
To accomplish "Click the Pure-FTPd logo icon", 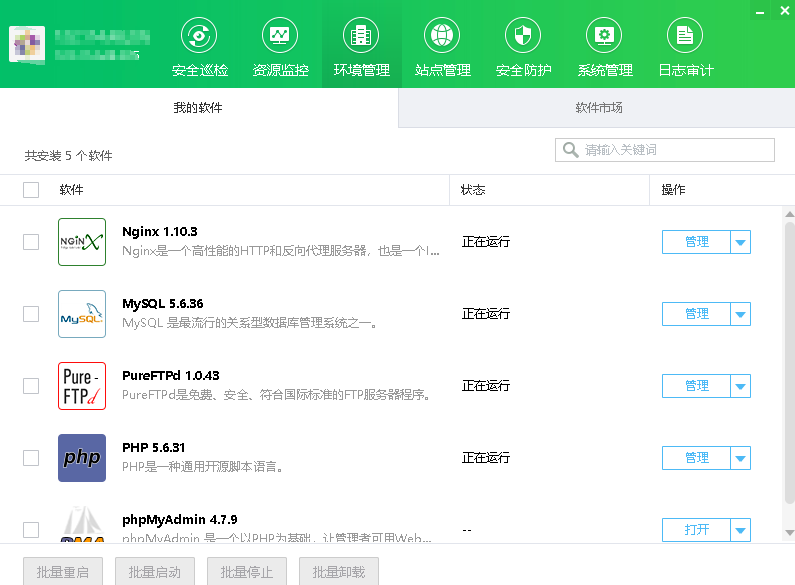I will pyautogui.click(x=82, y=386).
